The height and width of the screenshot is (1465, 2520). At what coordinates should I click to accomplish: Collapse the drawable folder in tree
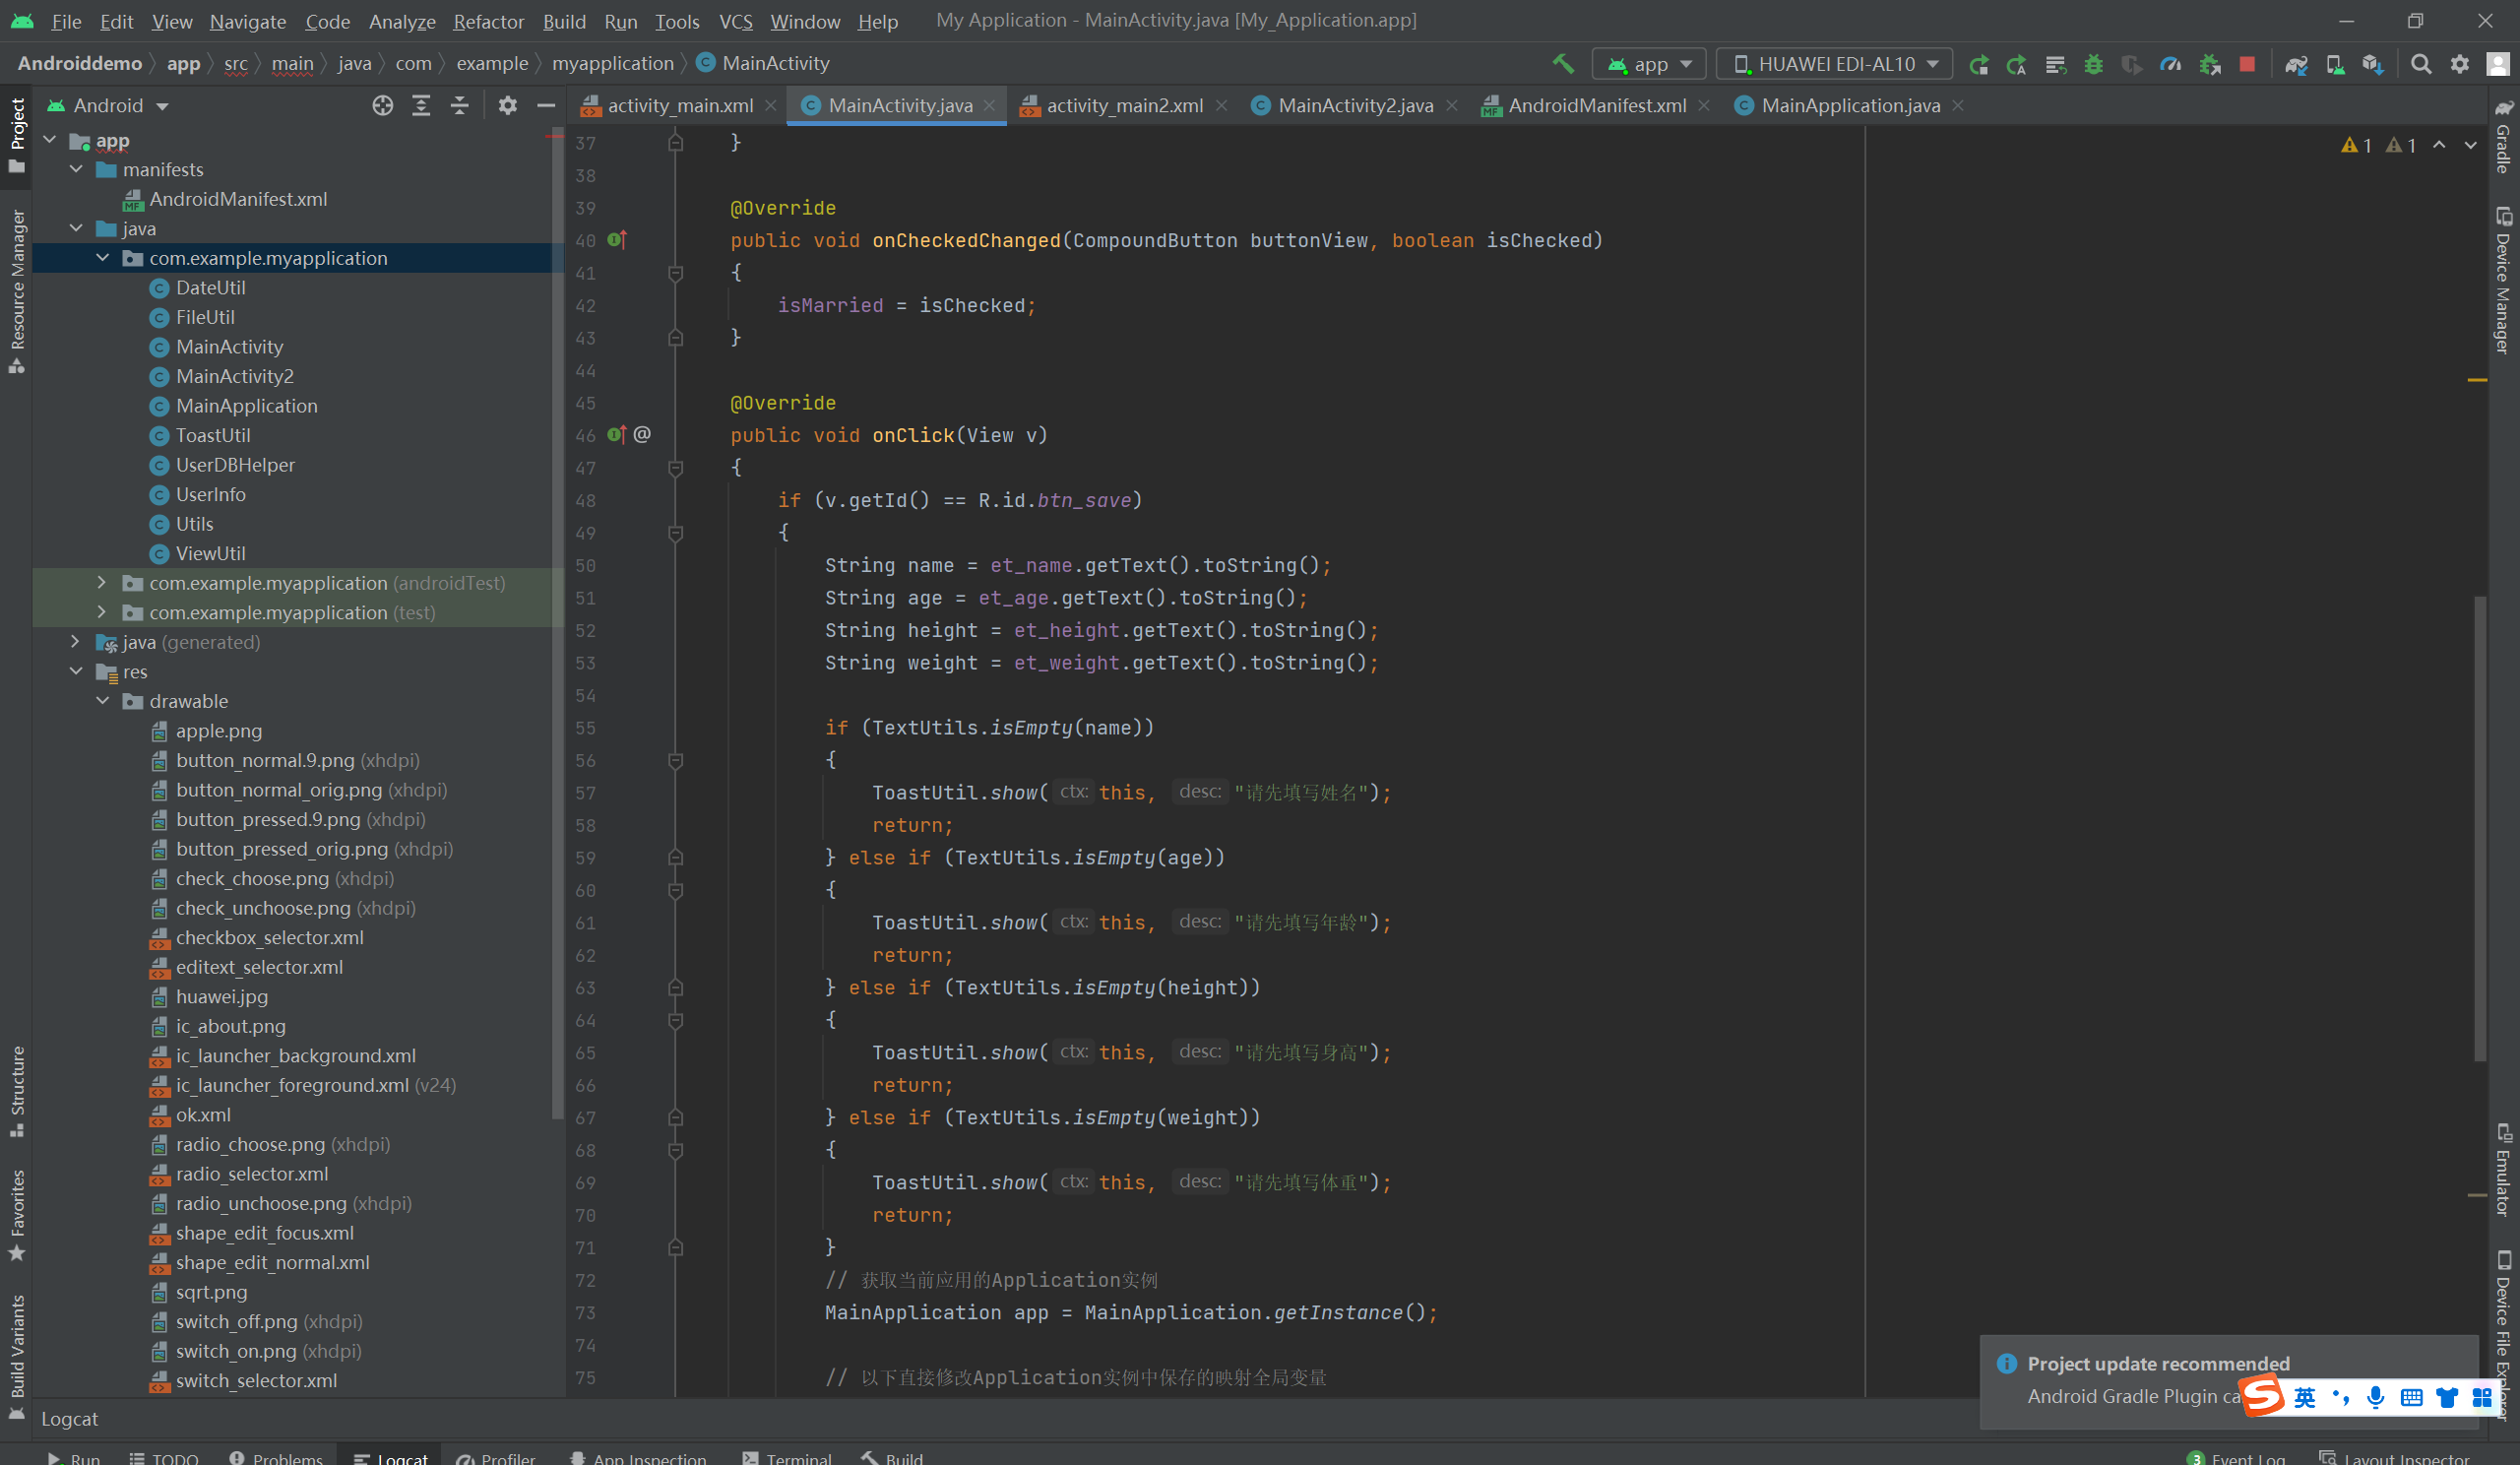tap(102, 701)
